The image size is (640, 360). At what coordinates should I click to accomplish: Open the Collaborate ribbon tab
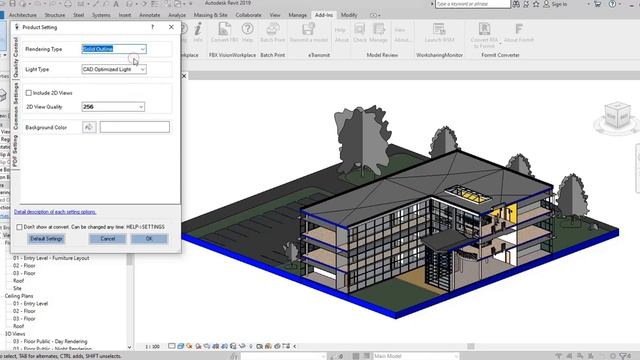(x=248, y=15)
